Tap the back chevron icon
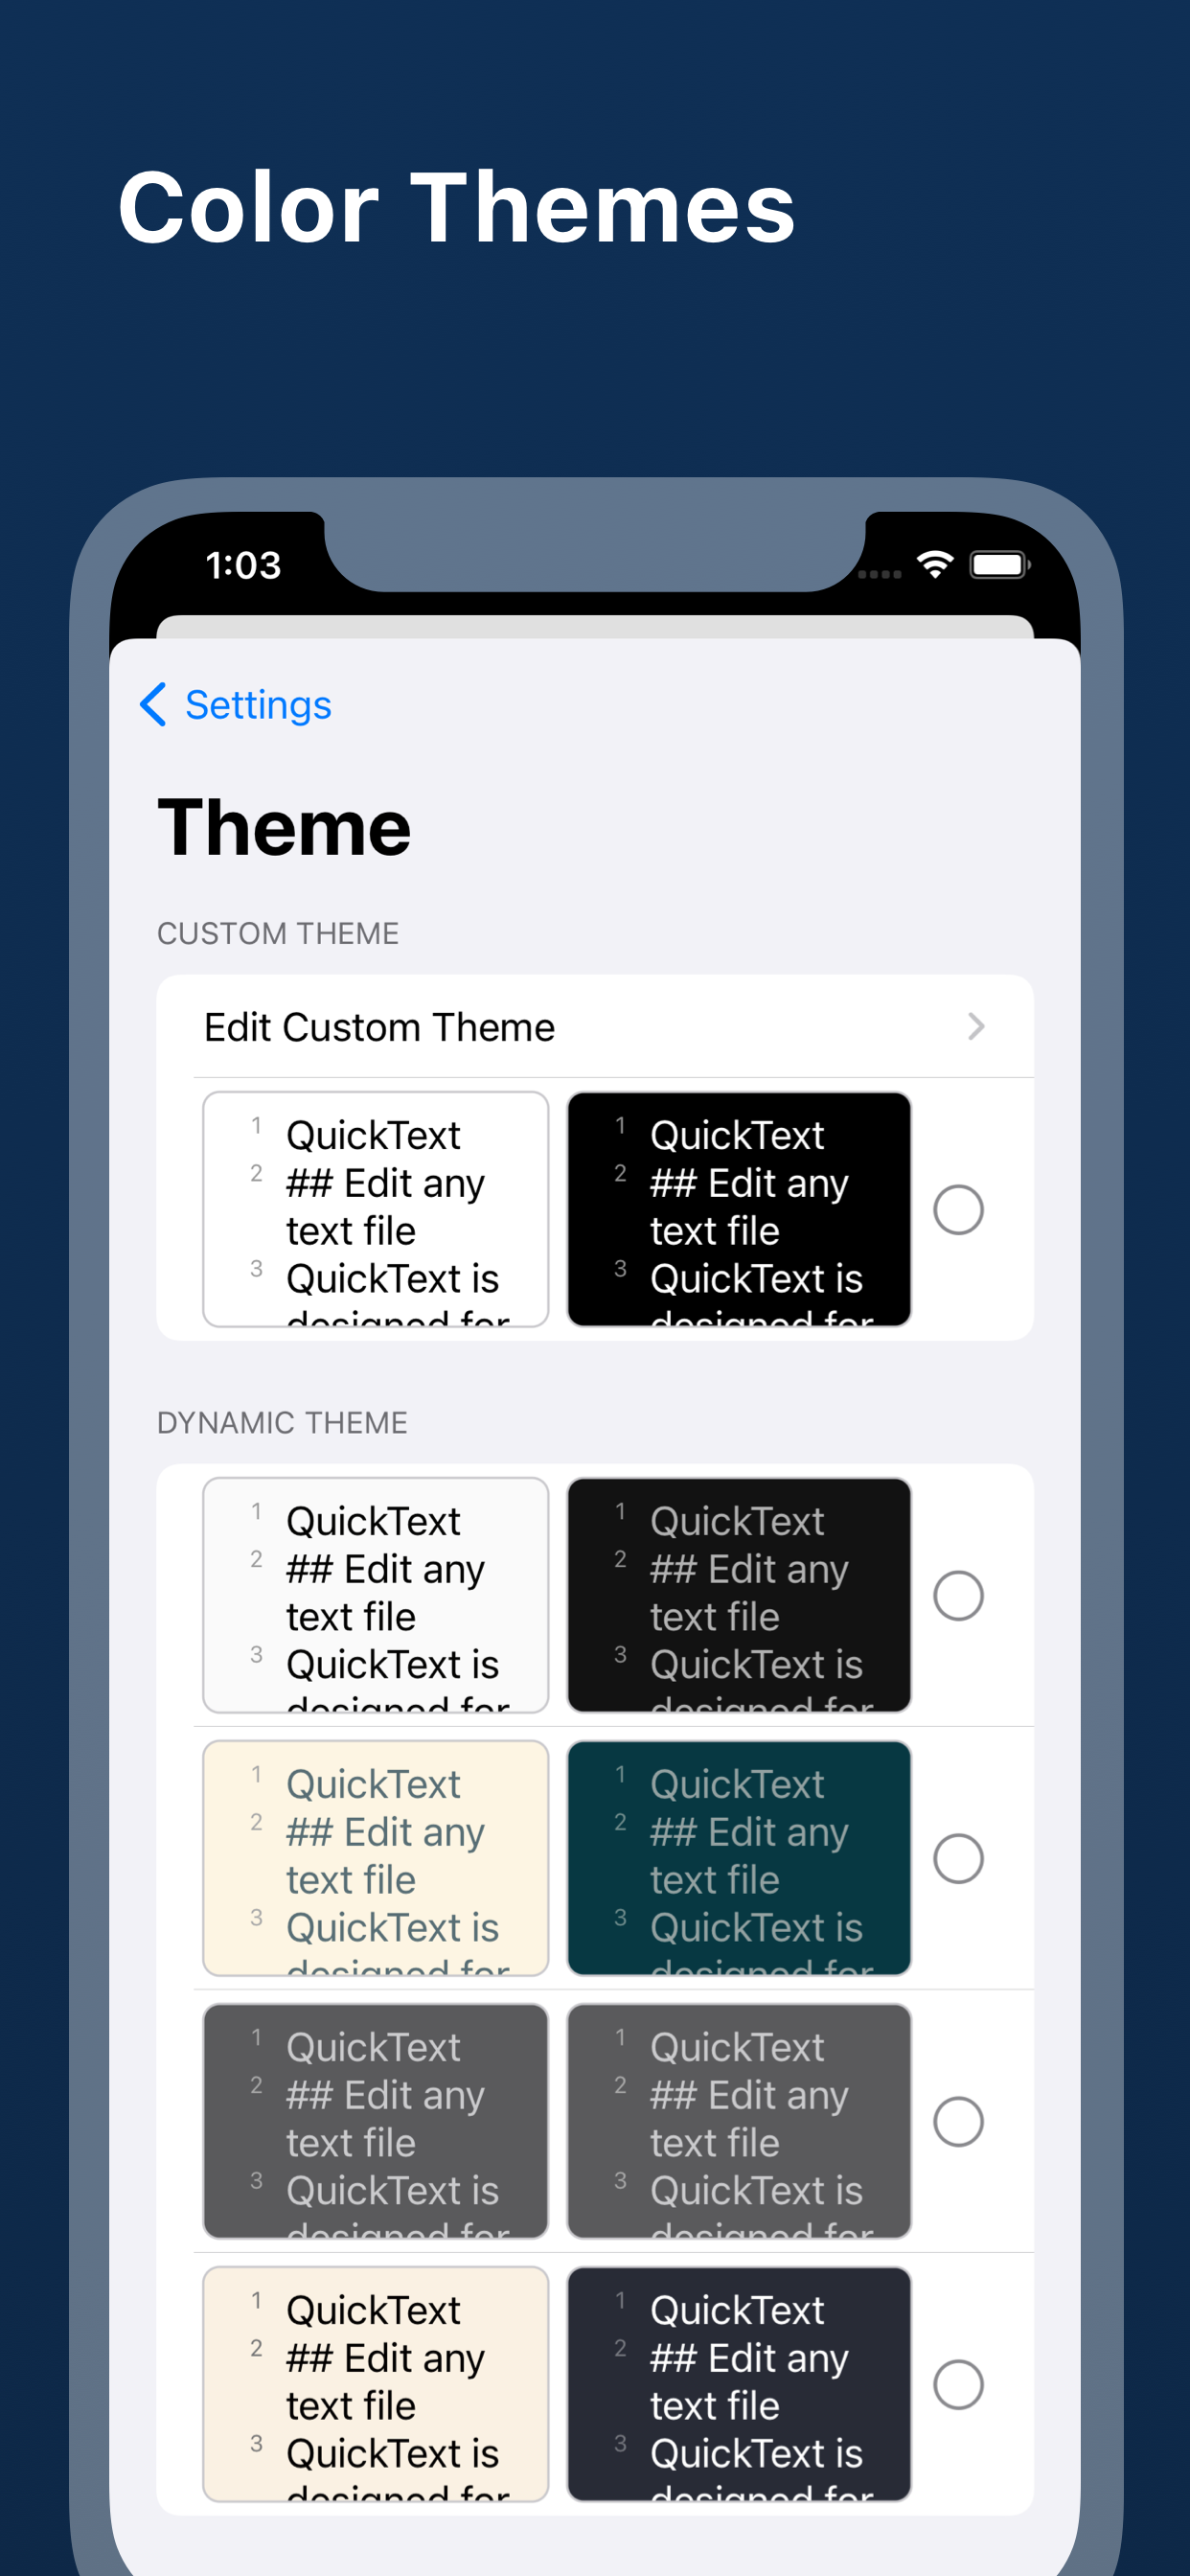Viewport: 1190px width, 2576px height. click(x=153, y=705)
